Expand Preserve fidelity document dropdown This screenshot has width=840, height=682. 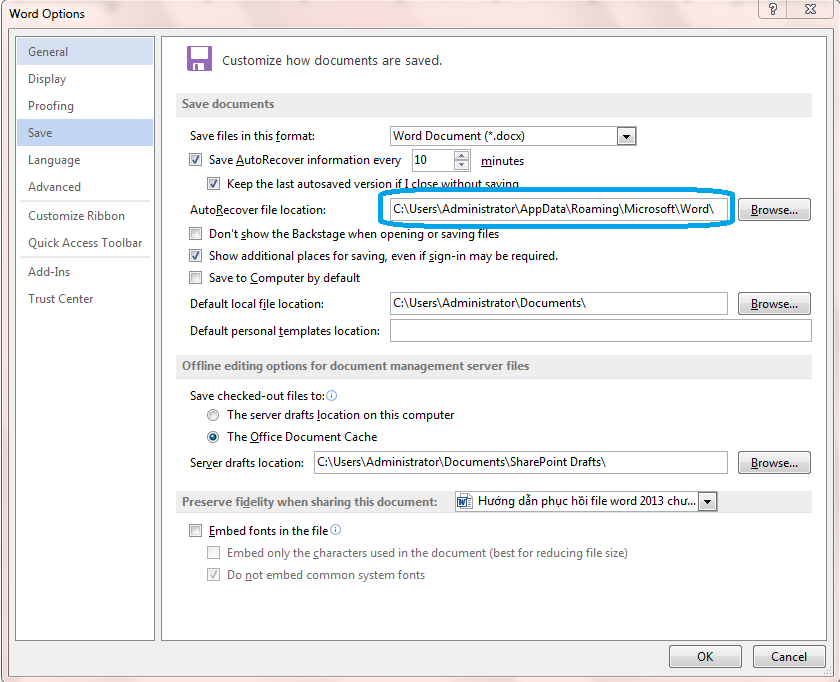[x=708, y=502]
